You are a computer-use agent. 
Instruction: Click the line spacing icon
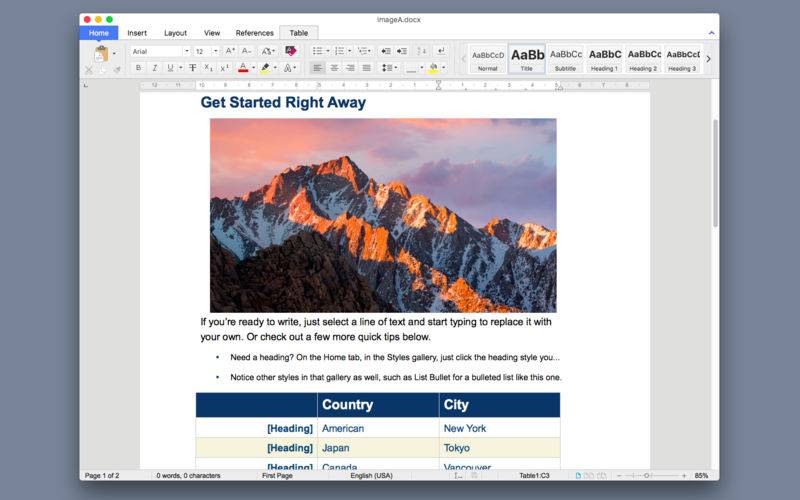coord(387,68)
